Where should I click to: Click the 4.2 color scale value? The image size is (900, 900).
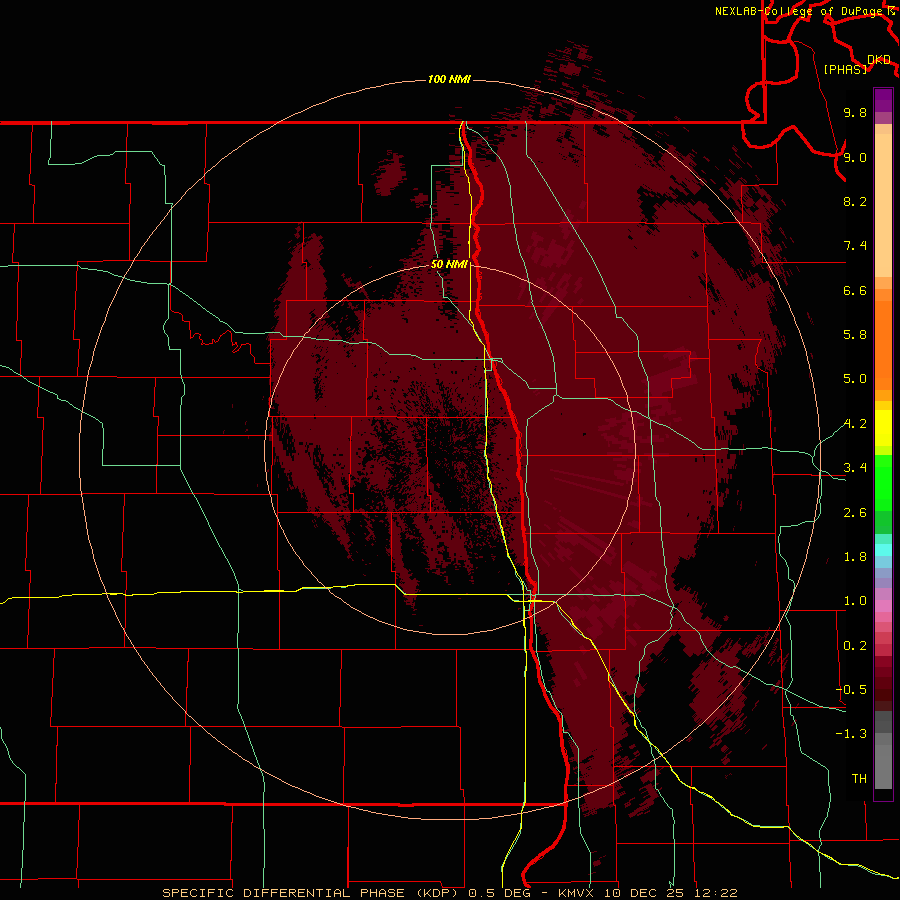pos(855,424)
